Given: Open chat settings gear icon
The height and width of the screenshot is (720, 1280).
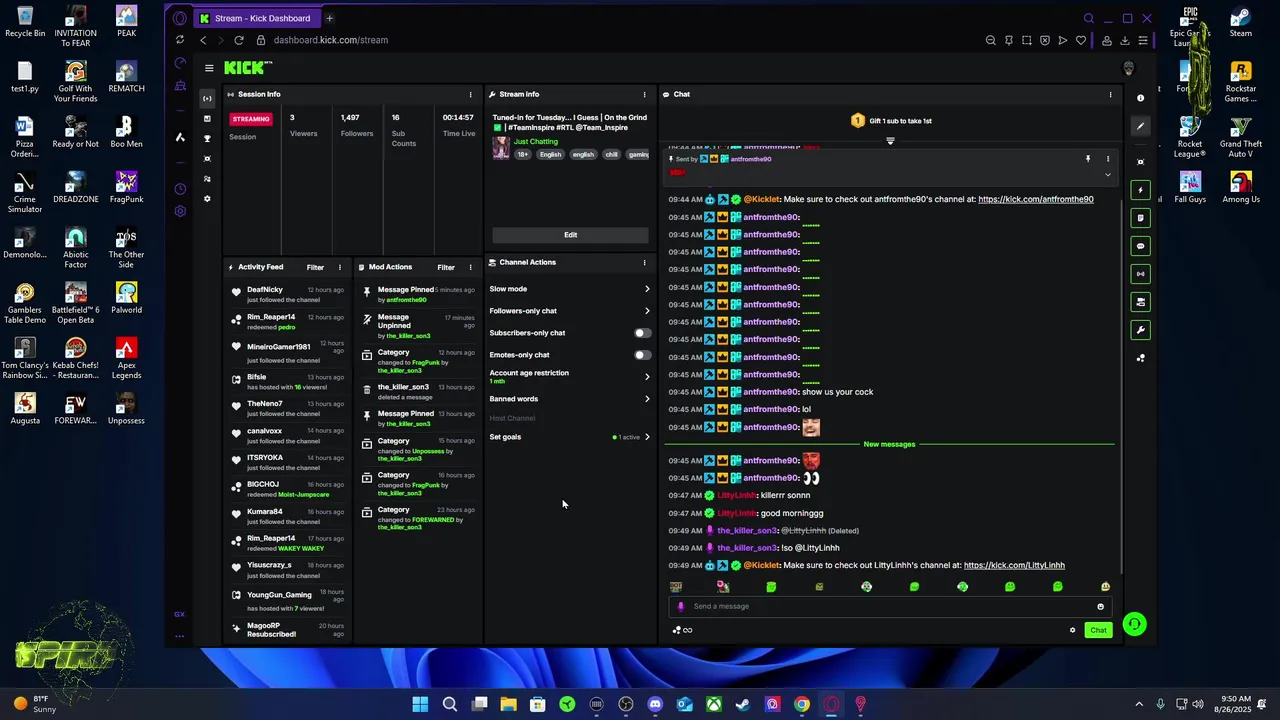Looking at the screenshot, I should click(x=1073, y=630).
